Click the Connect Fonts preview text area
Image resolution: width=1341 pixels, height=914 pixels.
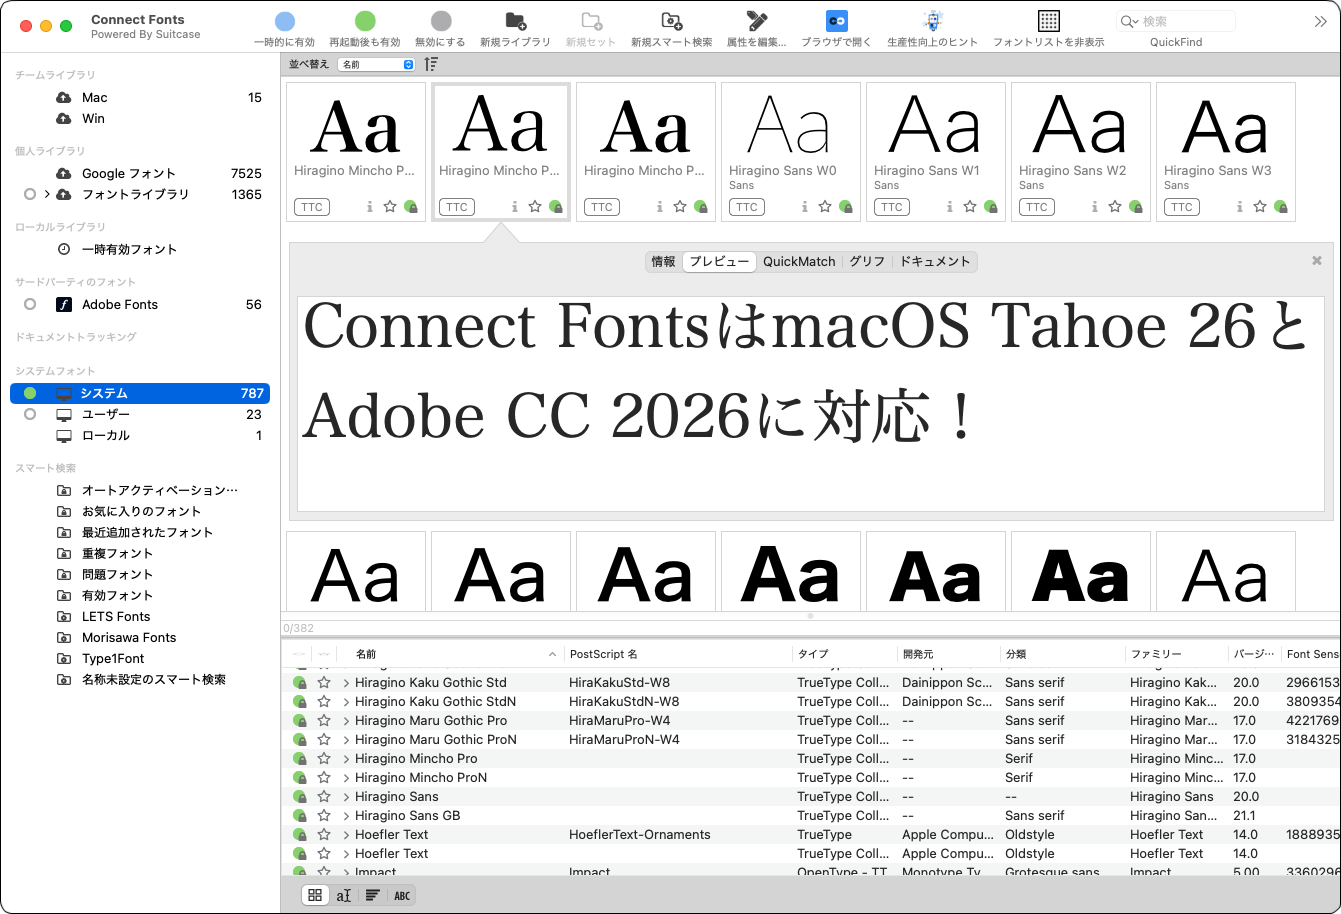click(x=811, y=404)
